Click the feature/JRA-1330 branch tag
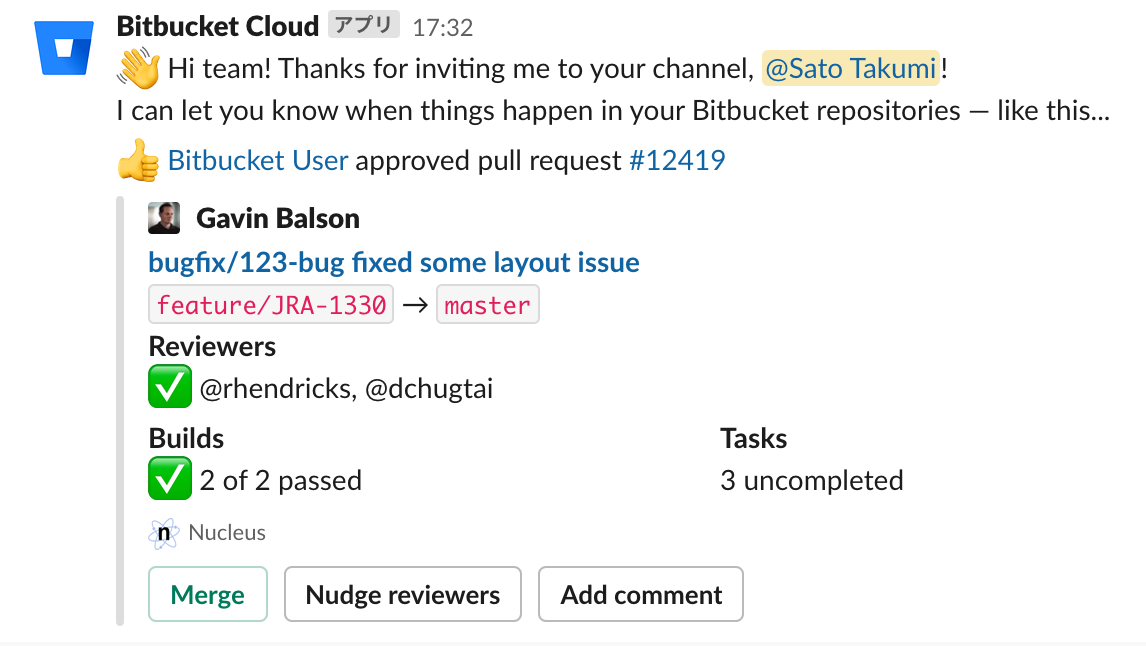Screen dimensions: 1146x646 point(271,305)
